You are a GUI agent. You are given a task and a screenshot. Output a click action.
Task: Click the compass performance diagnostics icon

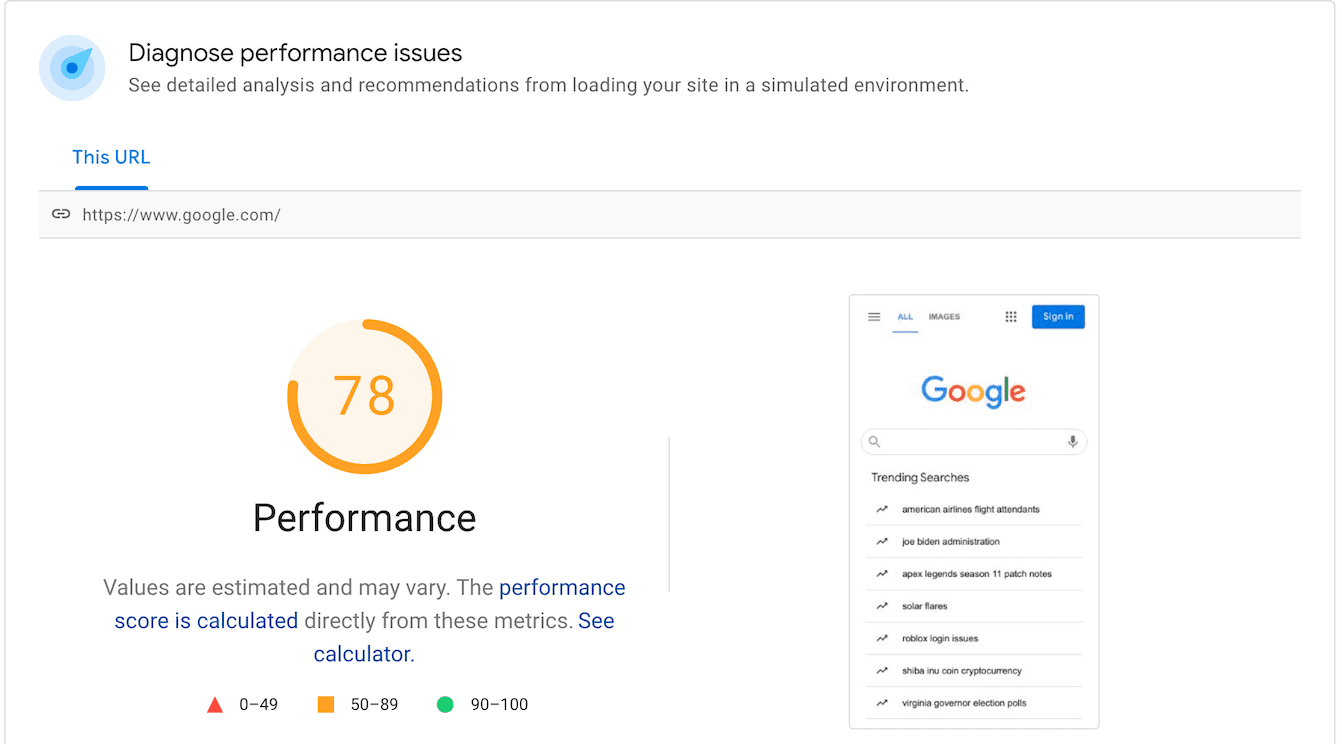71,68
